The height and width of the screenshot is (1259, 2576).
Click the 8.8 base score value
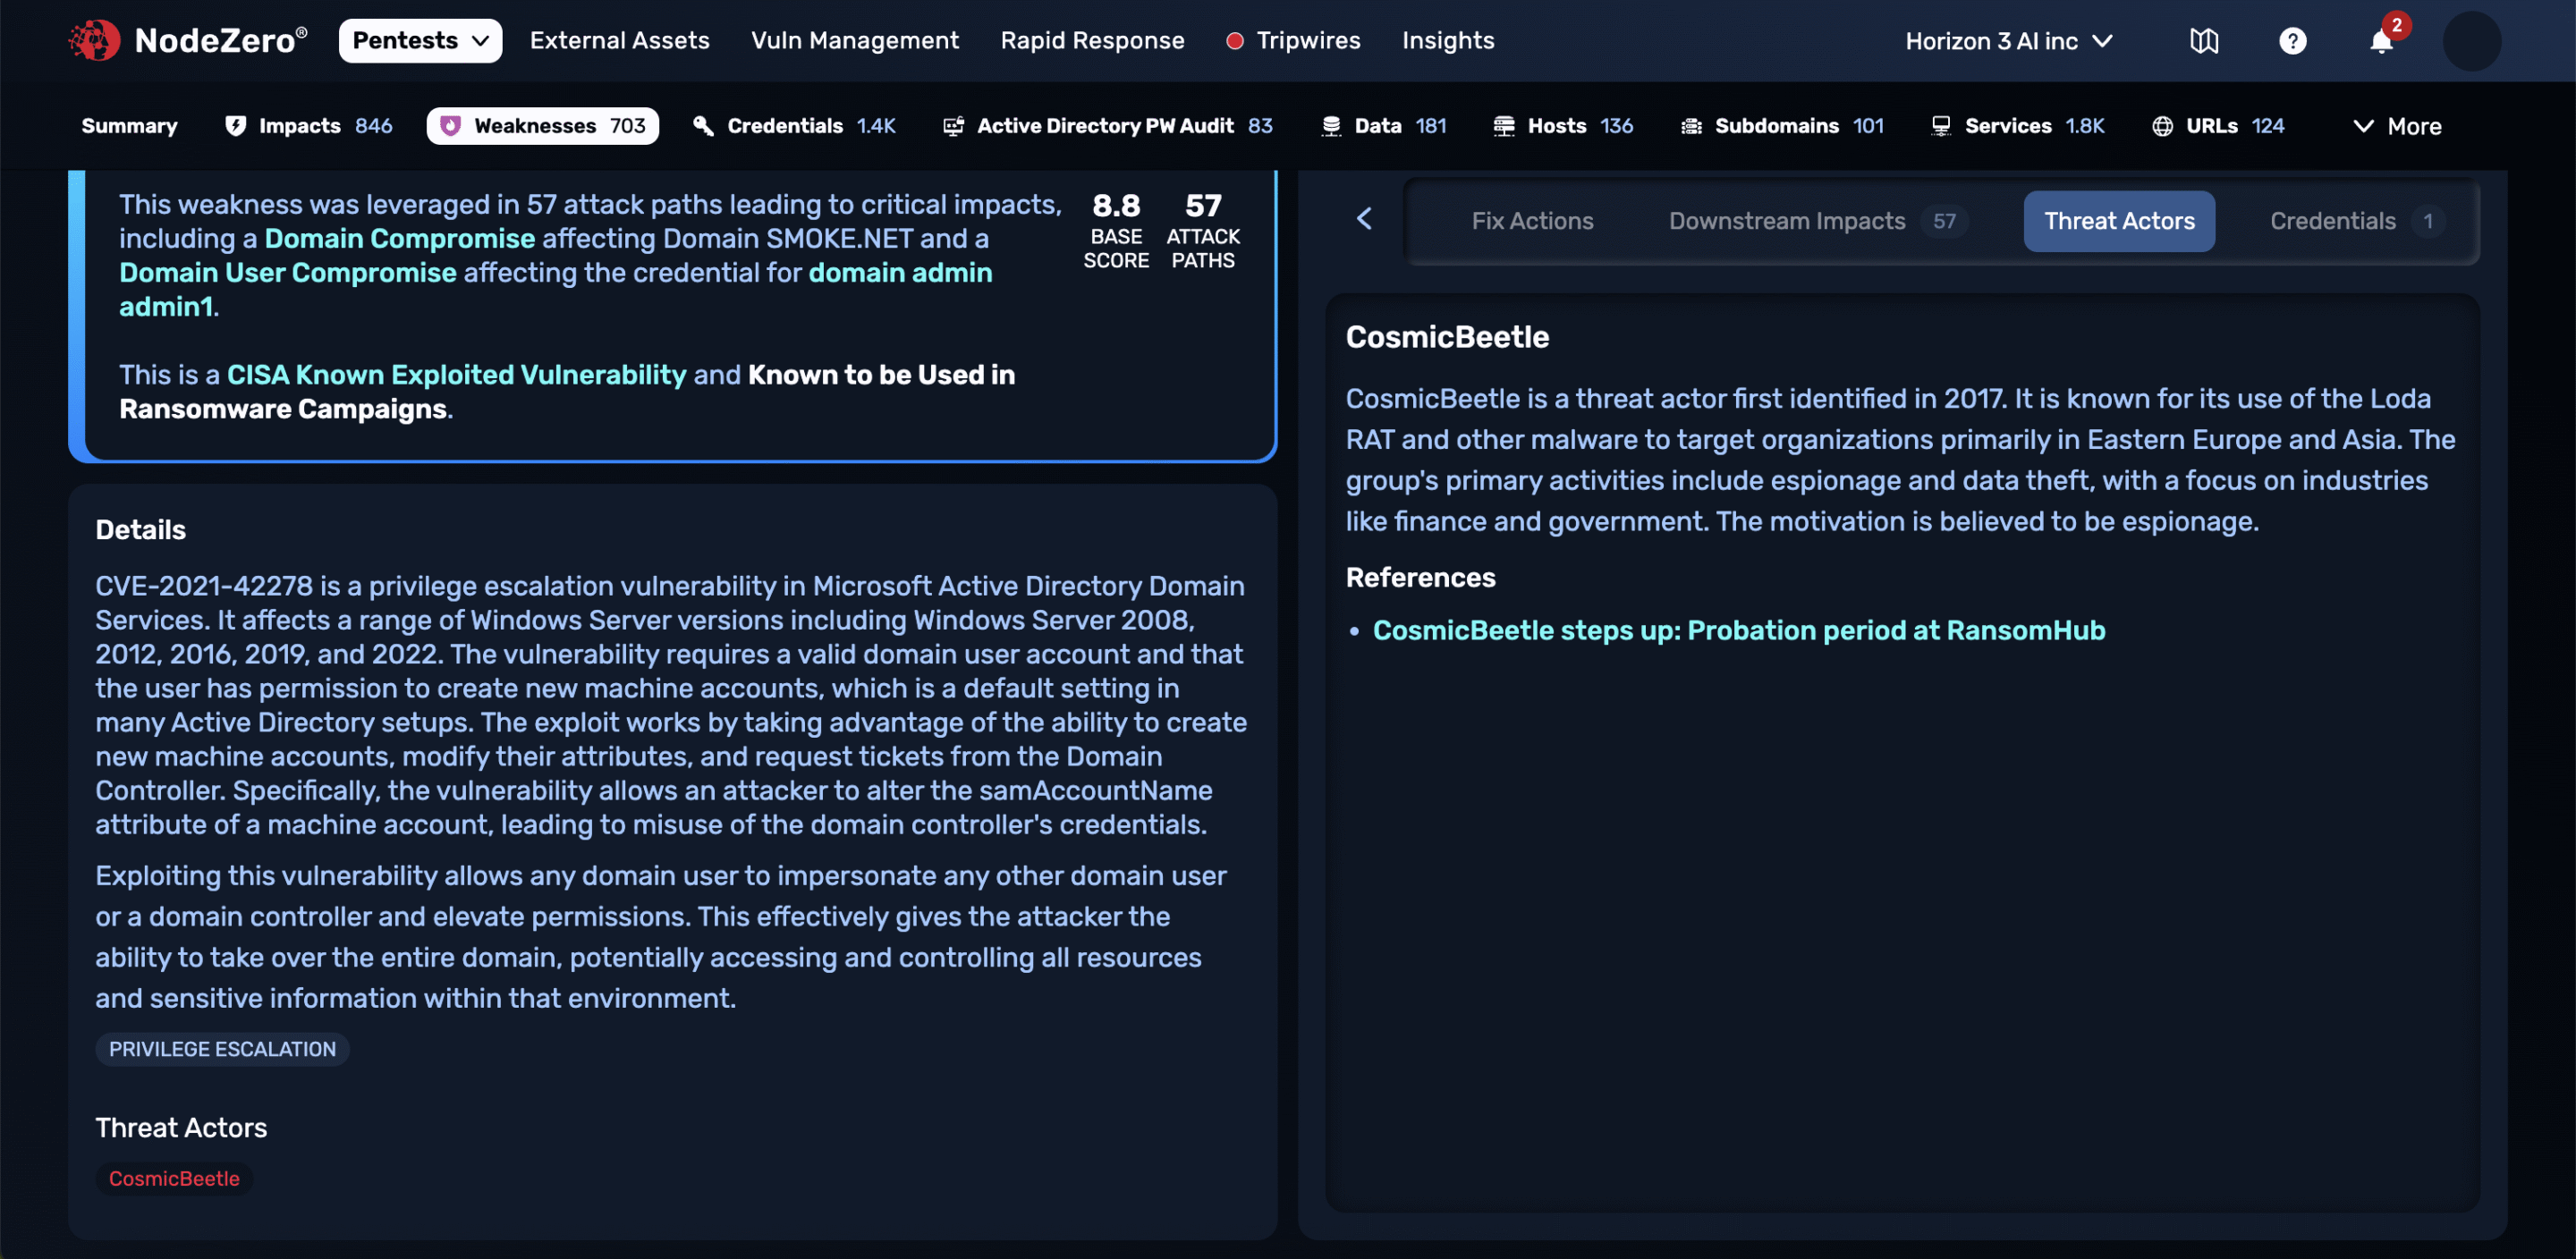click(x=1115, y=205)
